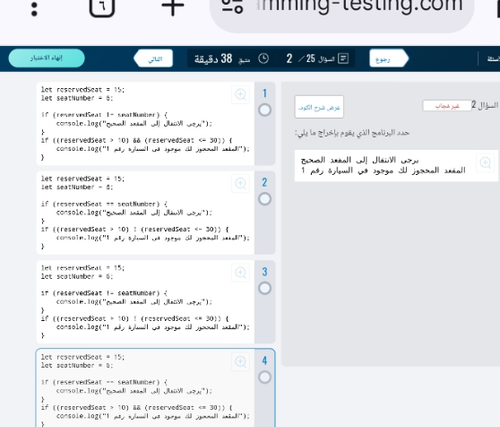Click the number 1 option label

pyautogui.click(x=265, y=93)
